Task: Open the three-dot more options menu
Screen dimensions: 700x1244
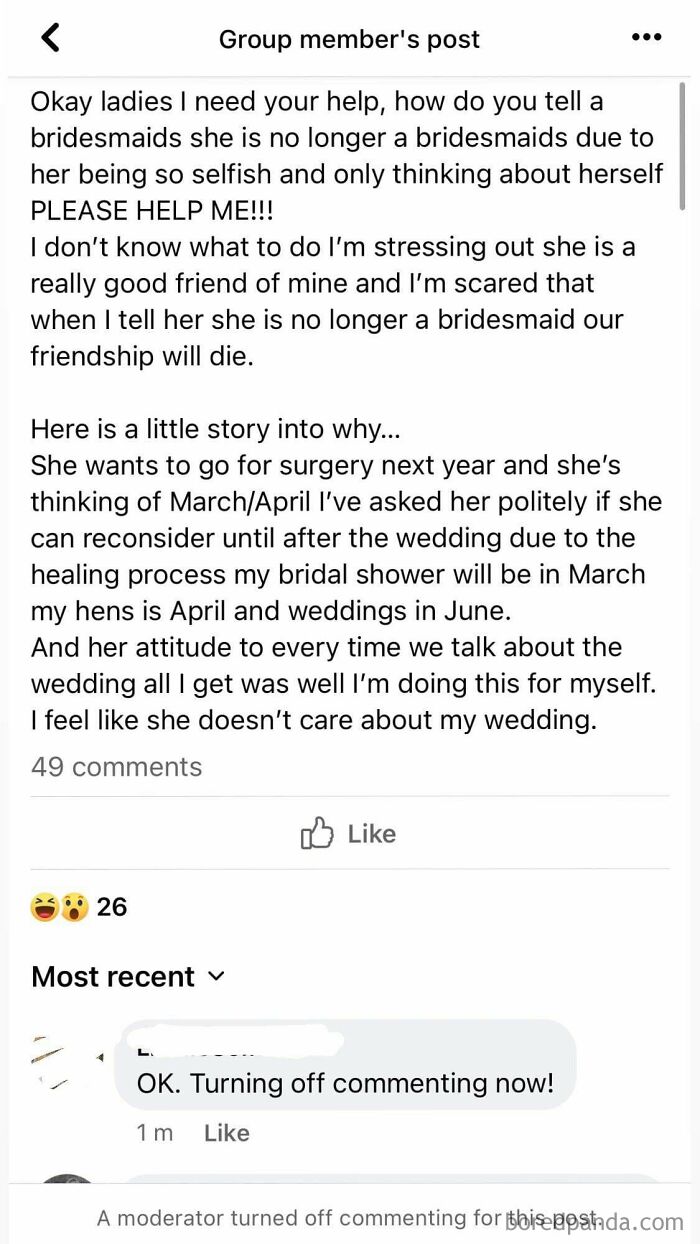Action: [x=646, y=38]
